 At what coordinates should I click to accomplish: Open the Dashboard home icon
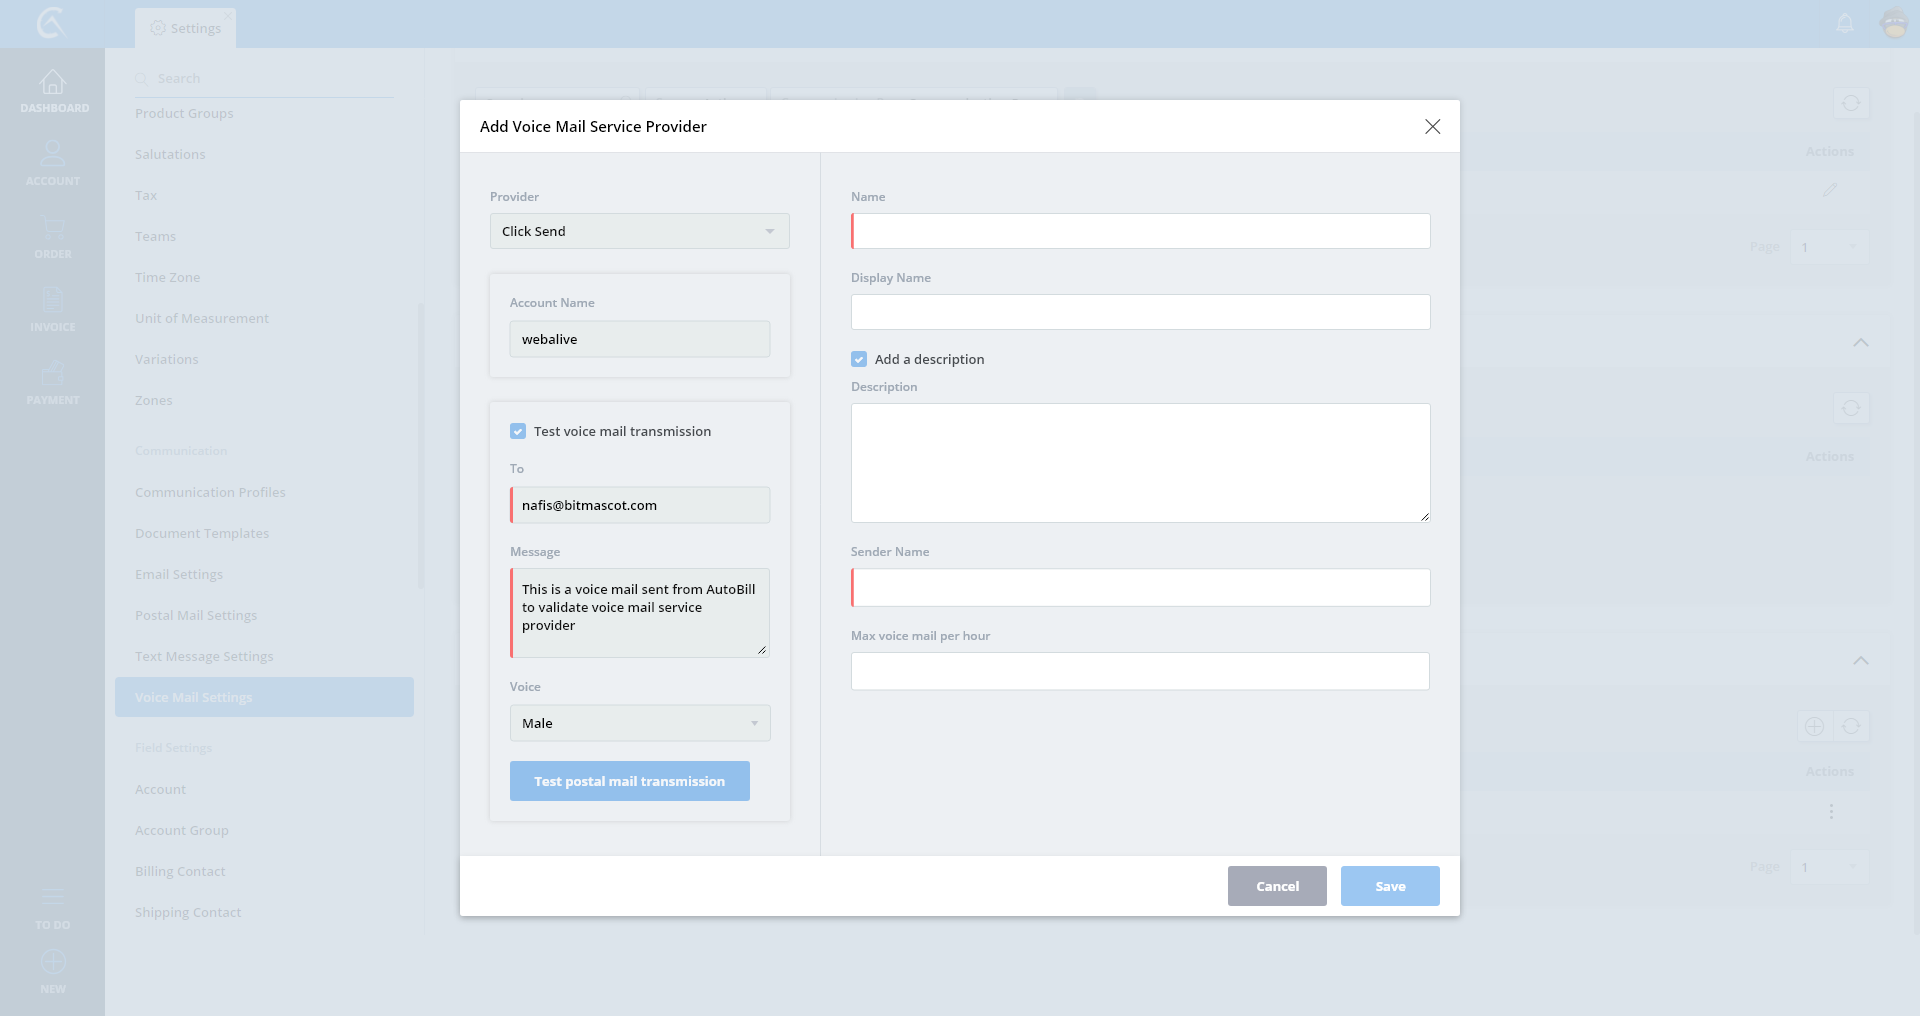pyautogui.click(x=53, y=82)
